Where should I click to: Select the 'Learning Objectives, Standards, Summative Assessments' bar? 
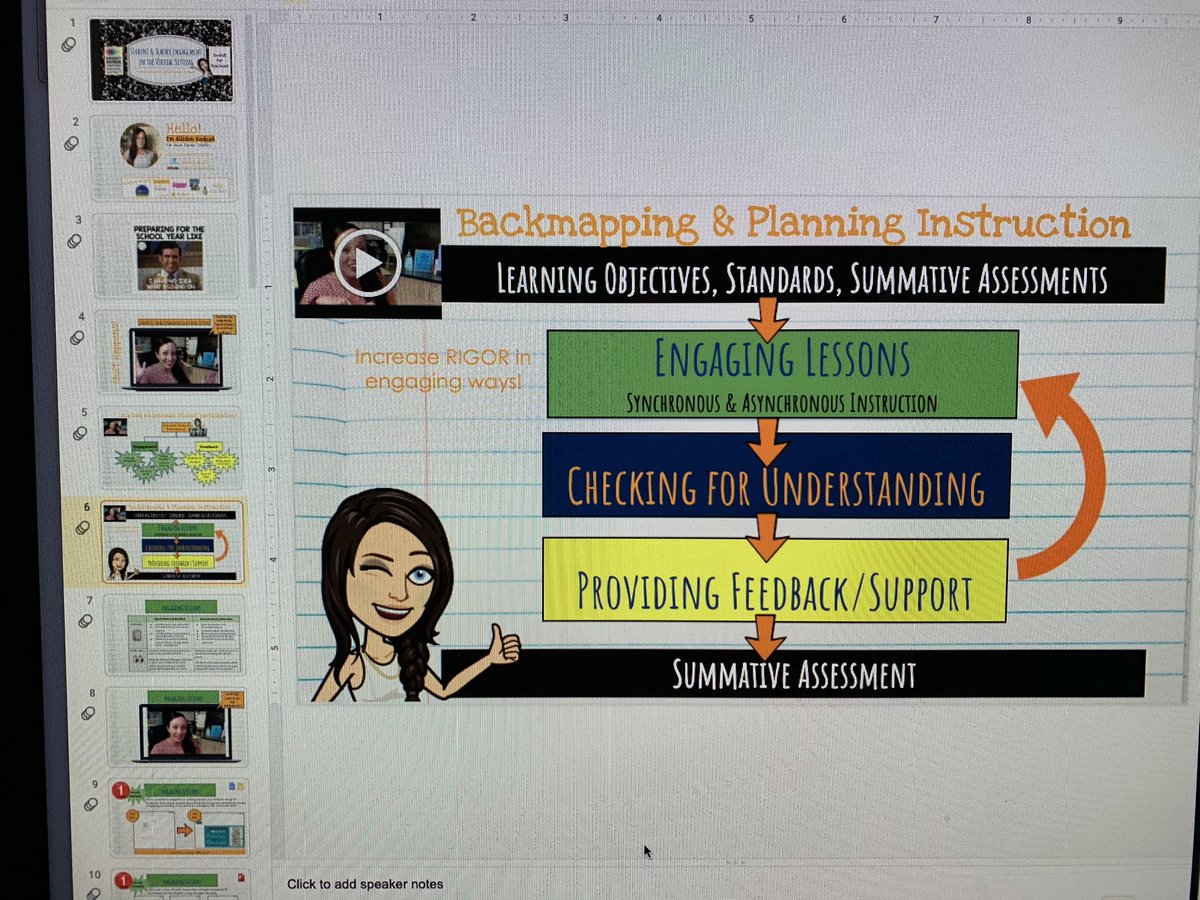(803, 276)
